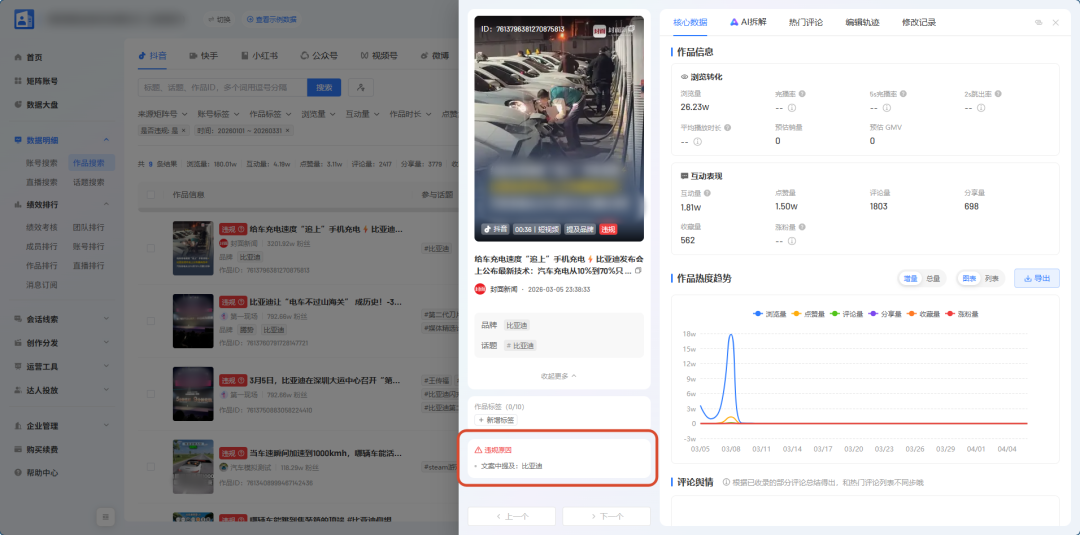Viewport: 1080px width, 535px height.
Task: Click the info icon under 完播率 value
Action: point(792,107)
